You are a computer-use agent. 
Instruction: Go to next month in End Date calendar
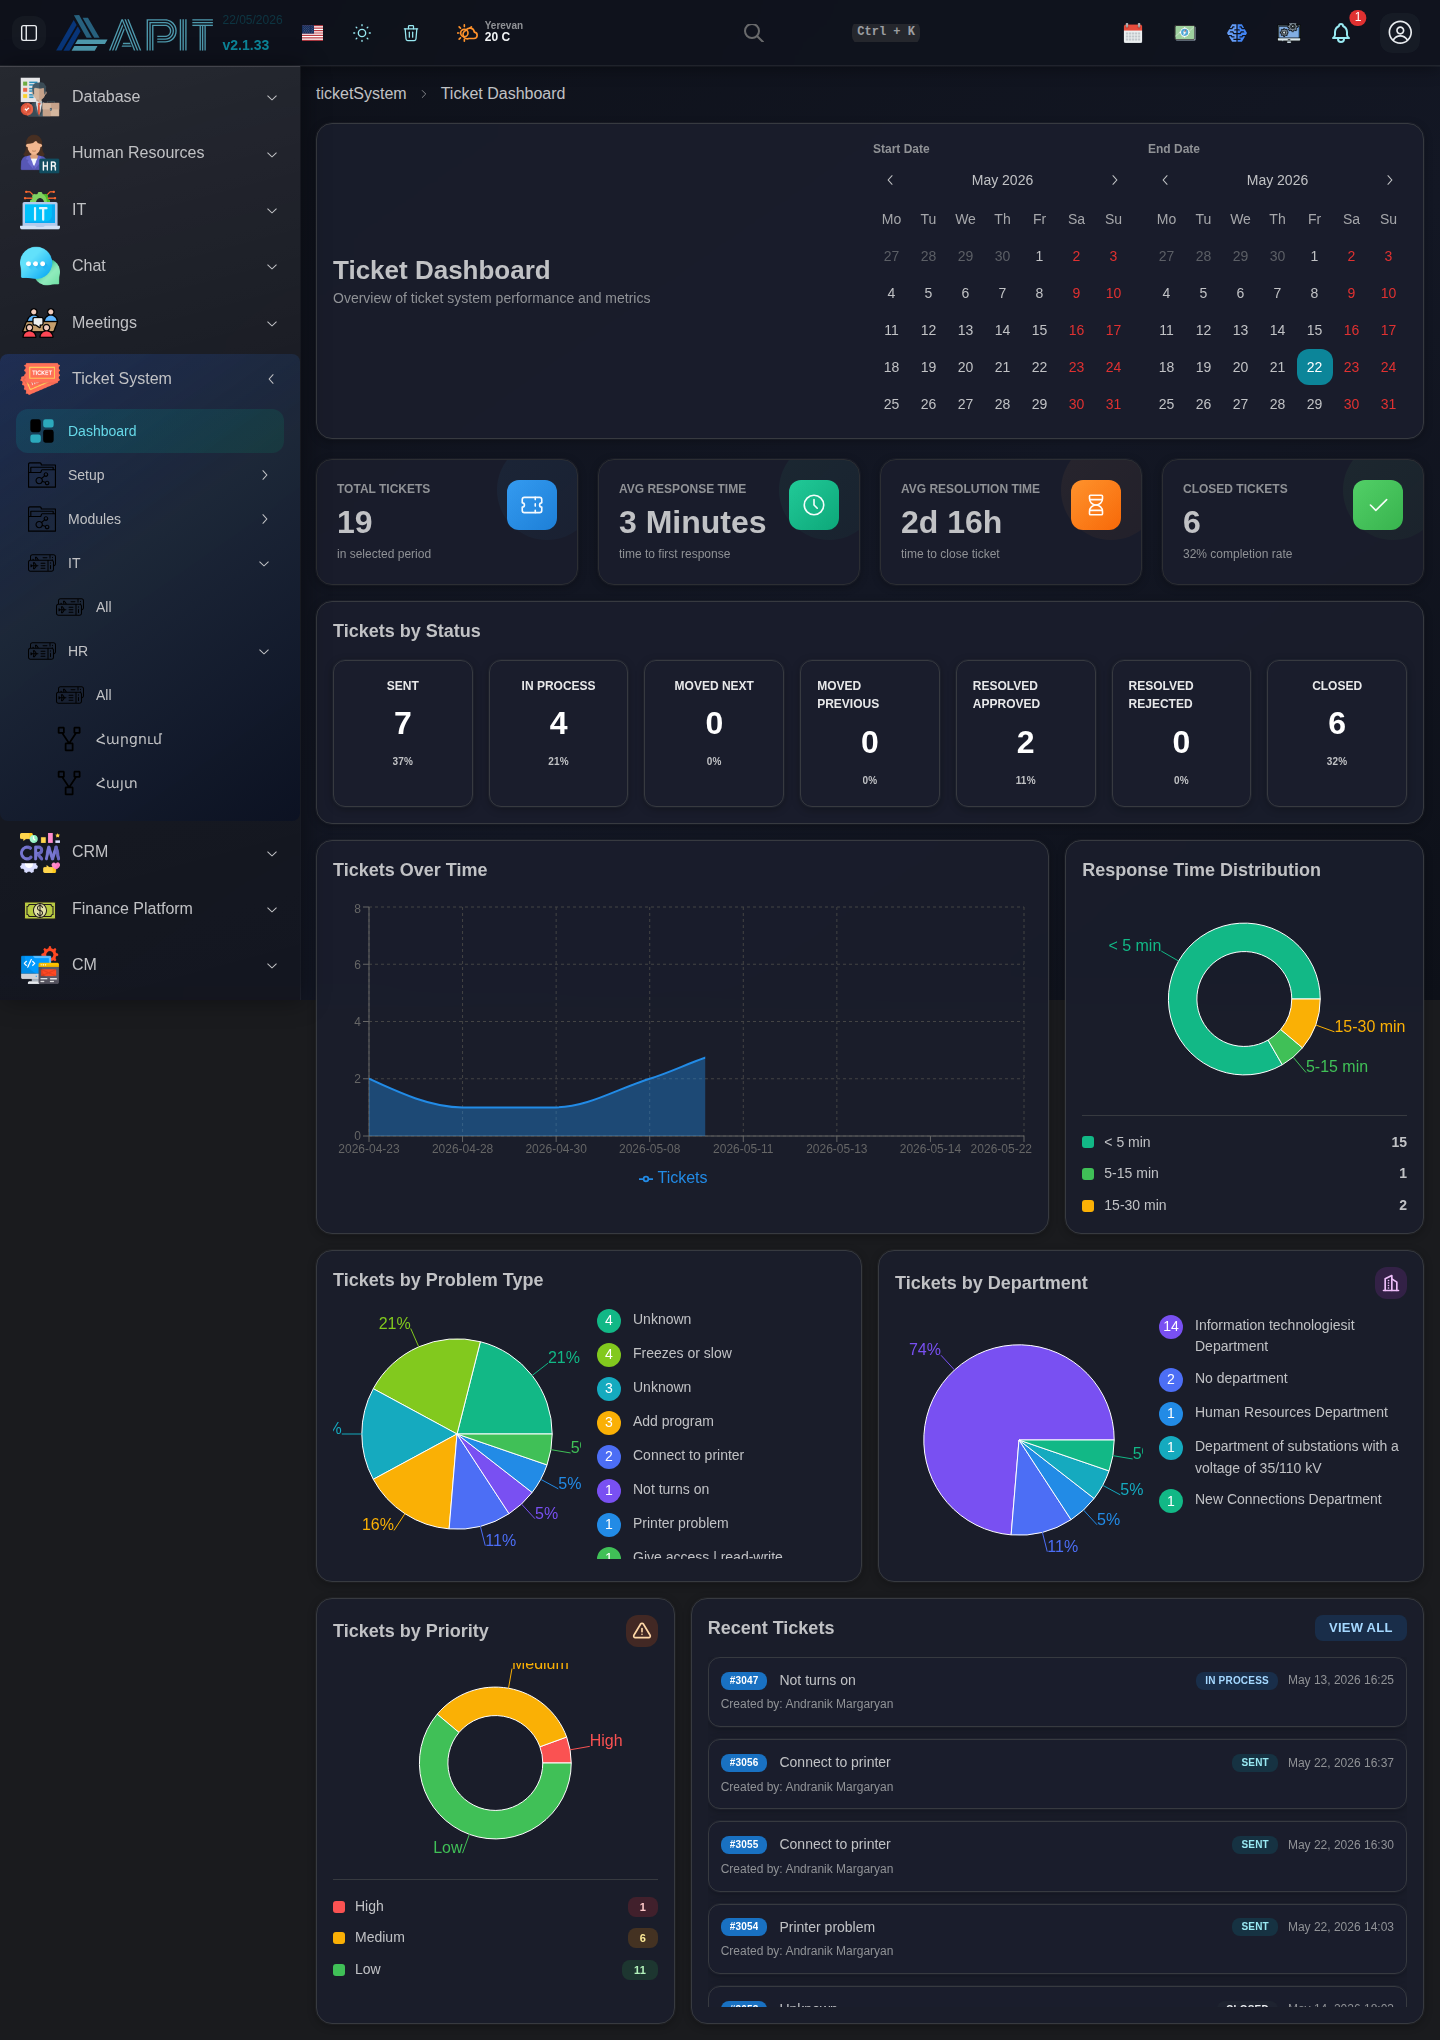click(1389, 180)
